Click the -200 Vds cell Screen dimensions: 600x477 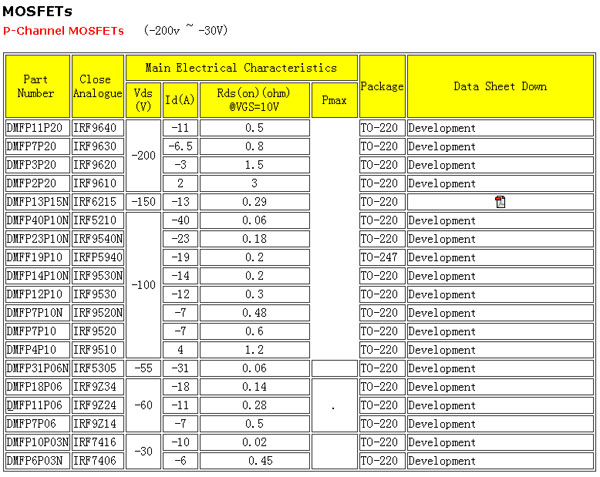(143, 155)
